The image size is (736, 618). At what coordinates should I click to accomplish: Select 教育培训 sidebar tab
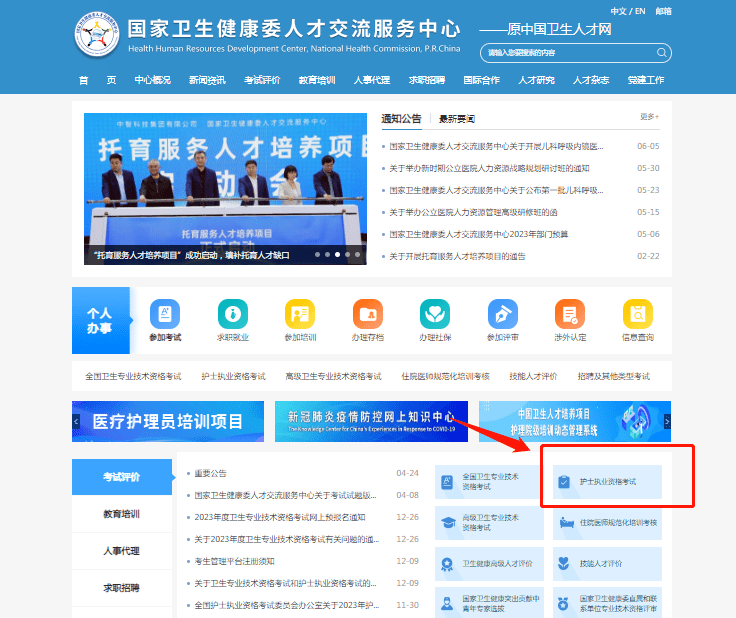[x=122, y=514]
